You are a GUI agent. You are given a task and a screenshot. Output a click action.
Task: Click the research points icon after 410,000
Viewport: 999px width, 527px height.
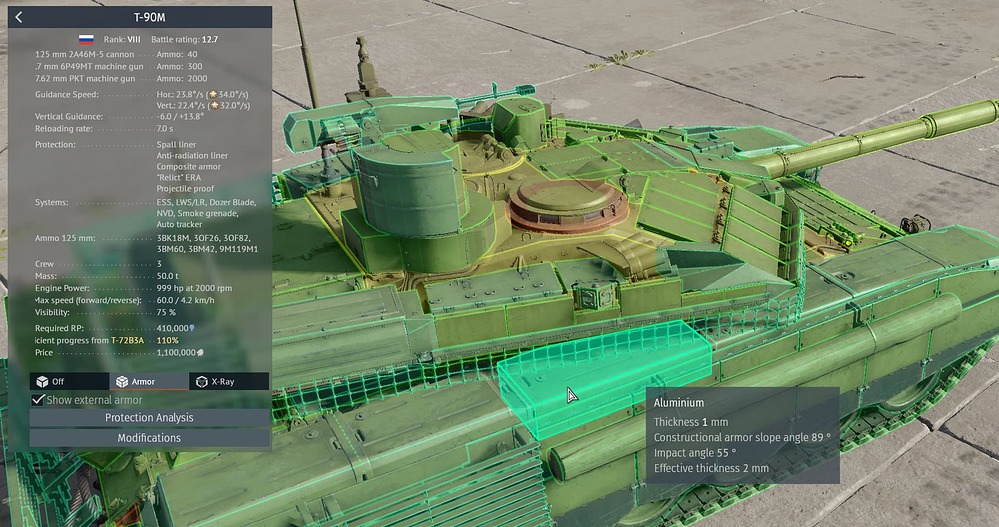click(192, 328)
